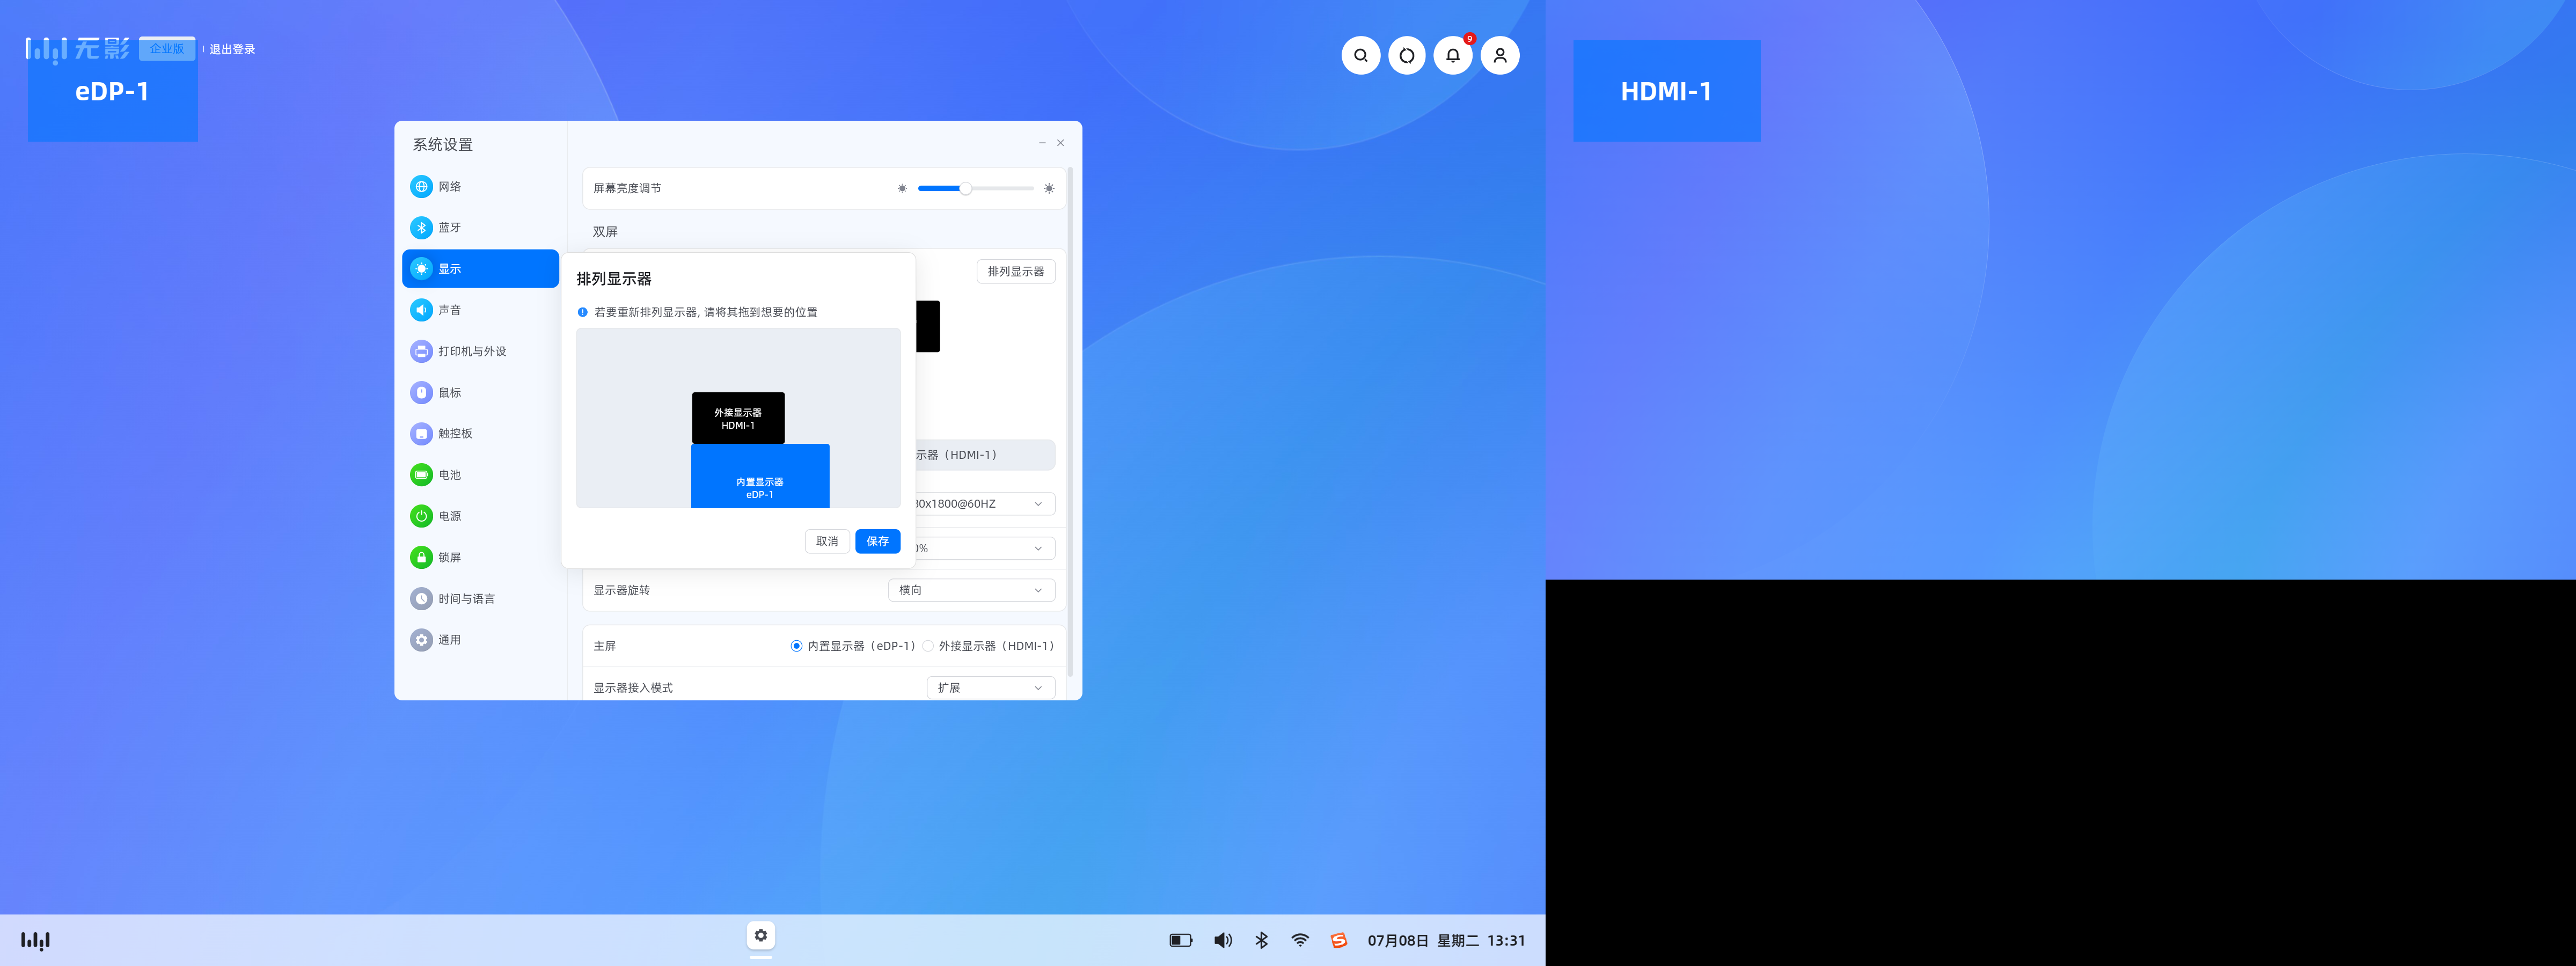2576x966 pixels.
Task: Click the taskbar Bluetooth icon
Action: [1262, 940]
